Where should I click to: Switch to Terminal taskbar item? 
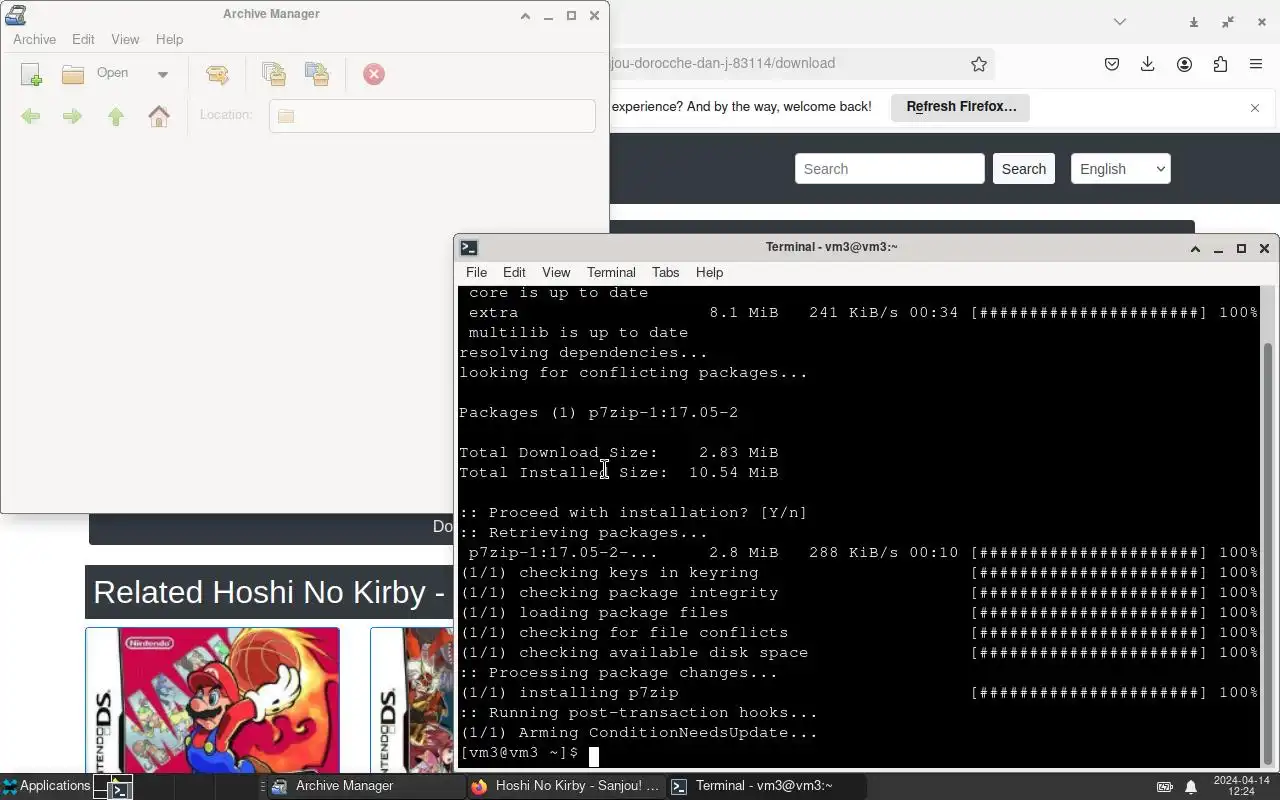pyautogui.click(x=765, y=786)
